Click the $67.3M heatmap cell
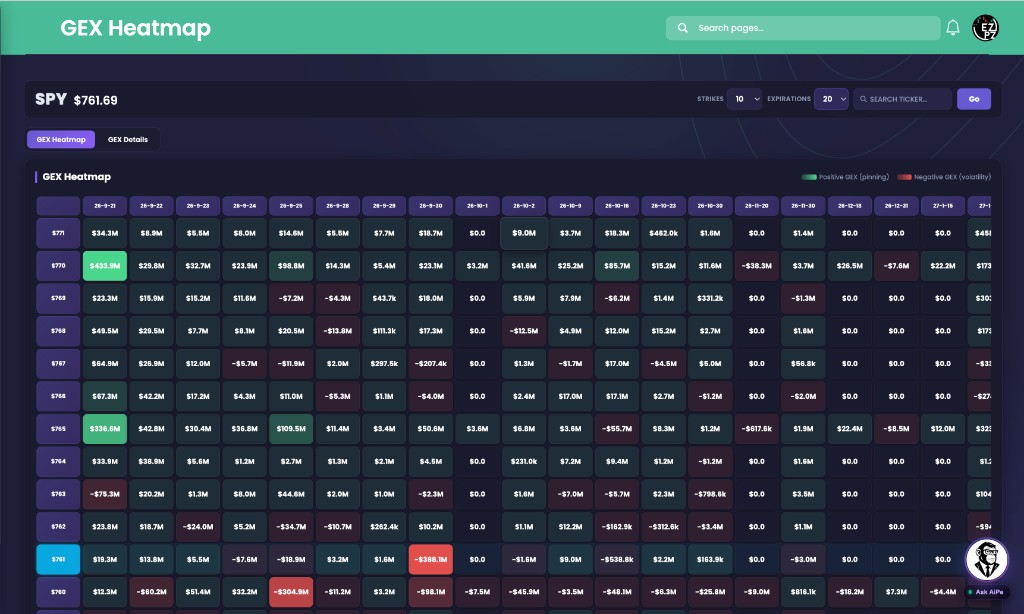 tap(105, 396)
